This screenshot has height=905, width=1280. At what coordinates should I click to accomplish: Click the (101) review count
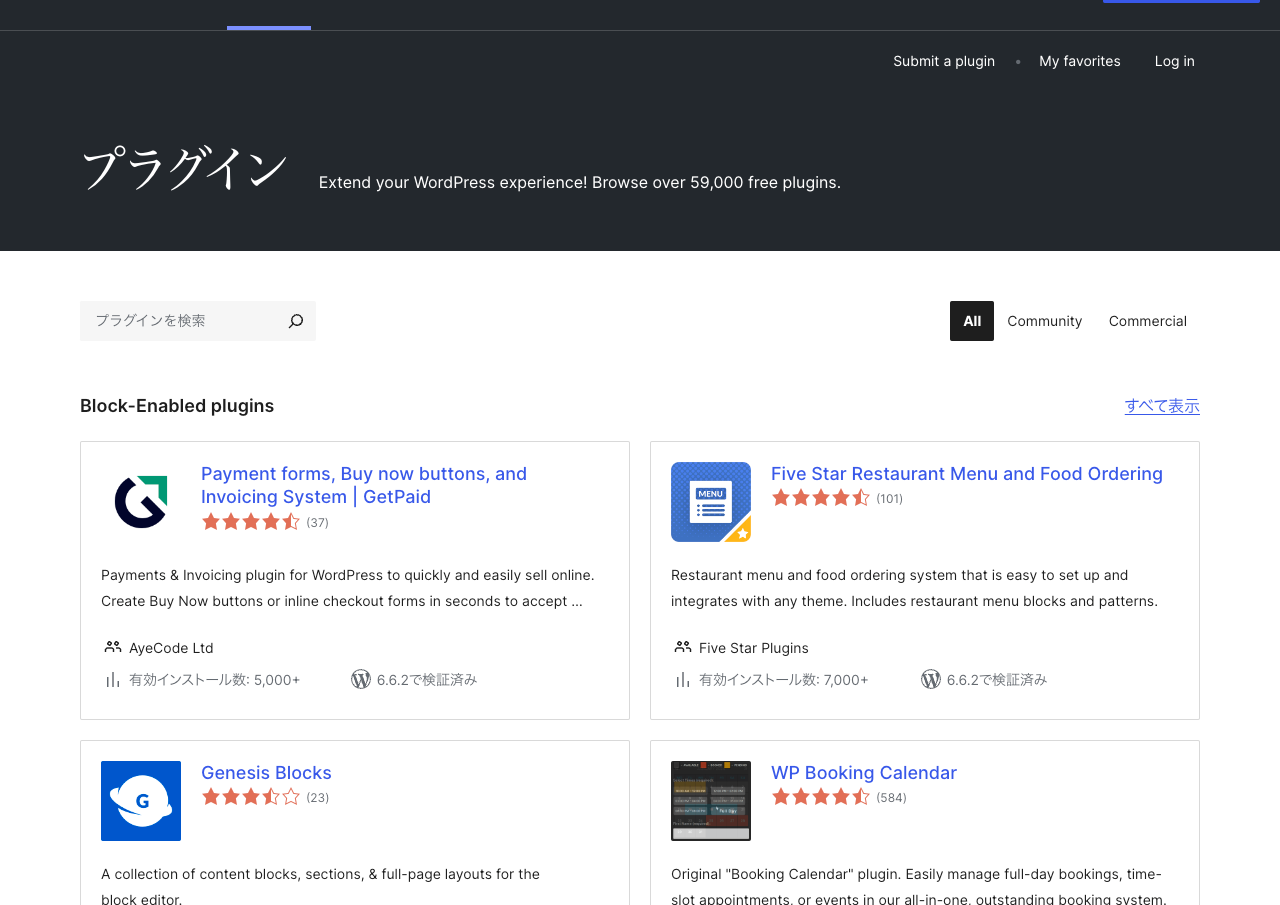click(x=889, y=498)
